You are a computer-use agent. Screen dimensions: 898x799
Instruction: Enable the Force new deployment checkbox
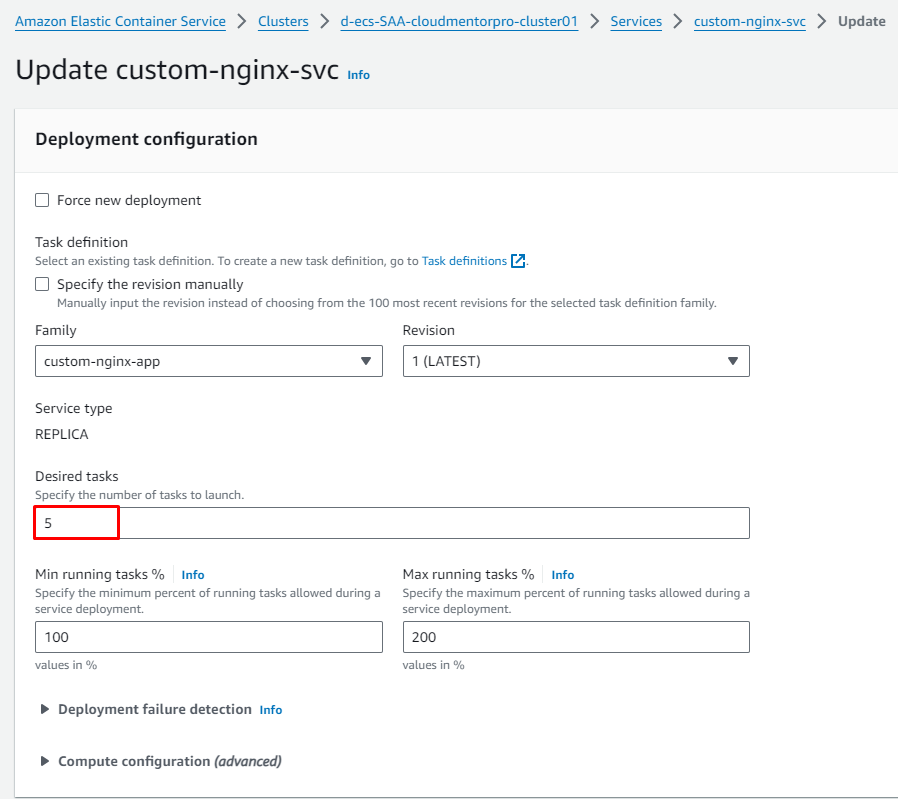point(42,200)
